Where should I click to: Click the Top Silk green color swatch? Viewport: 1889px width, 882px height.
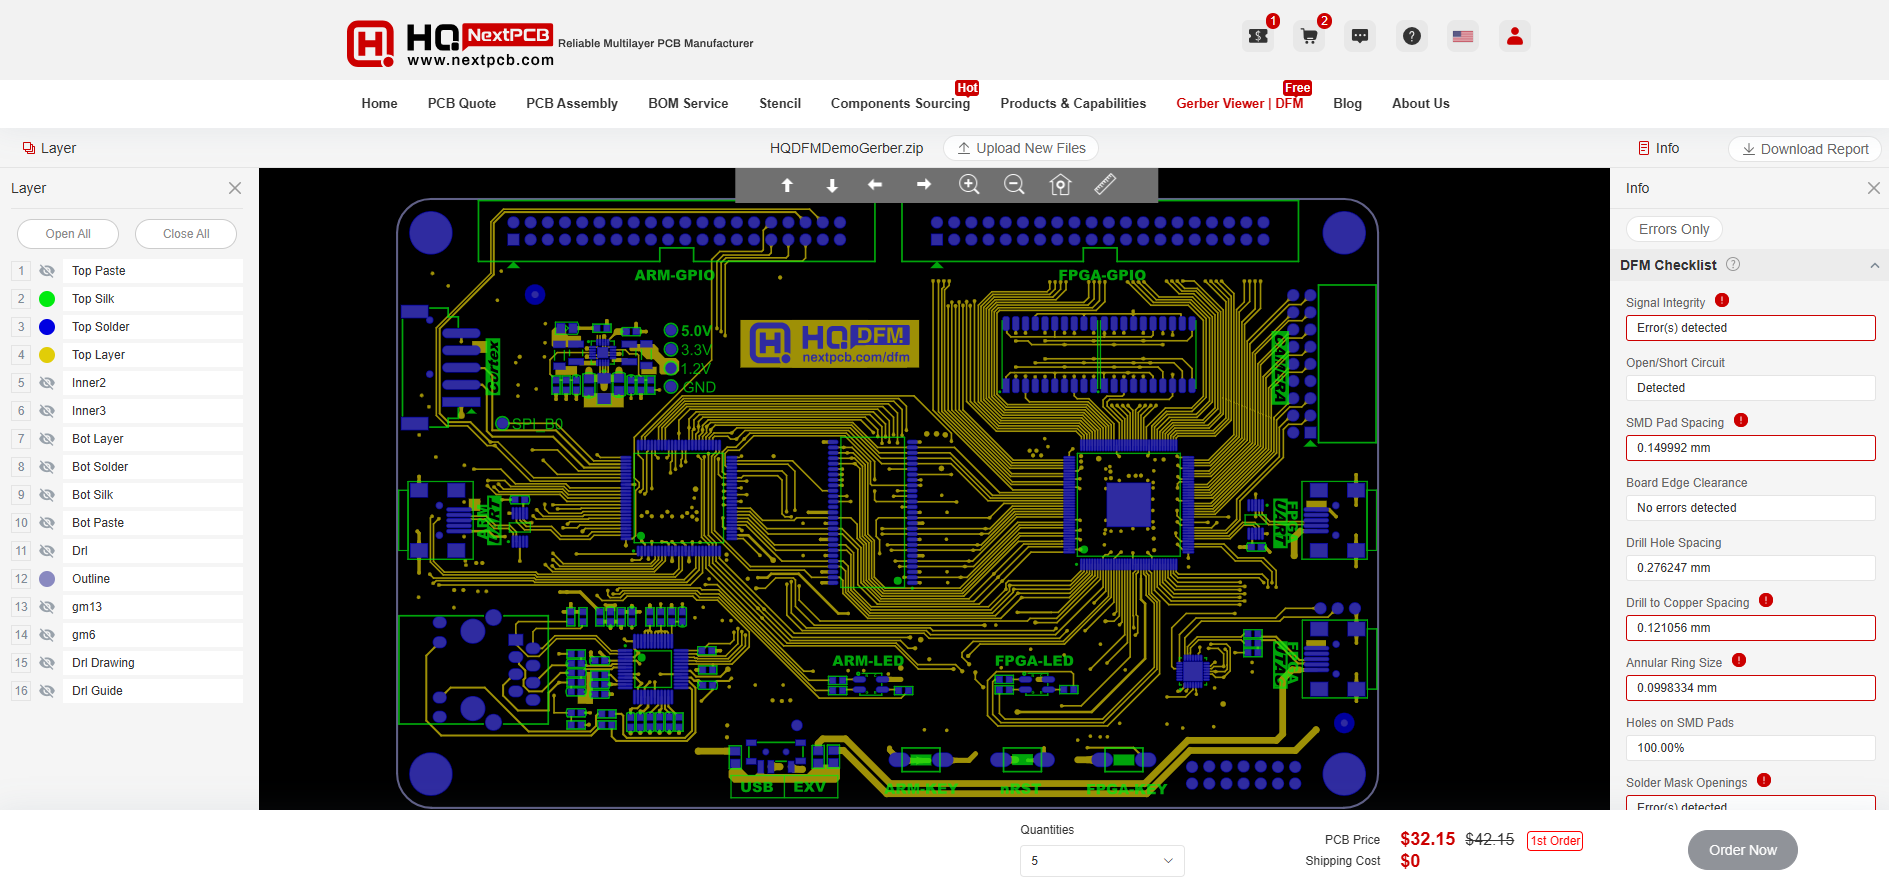coord(47,299)
